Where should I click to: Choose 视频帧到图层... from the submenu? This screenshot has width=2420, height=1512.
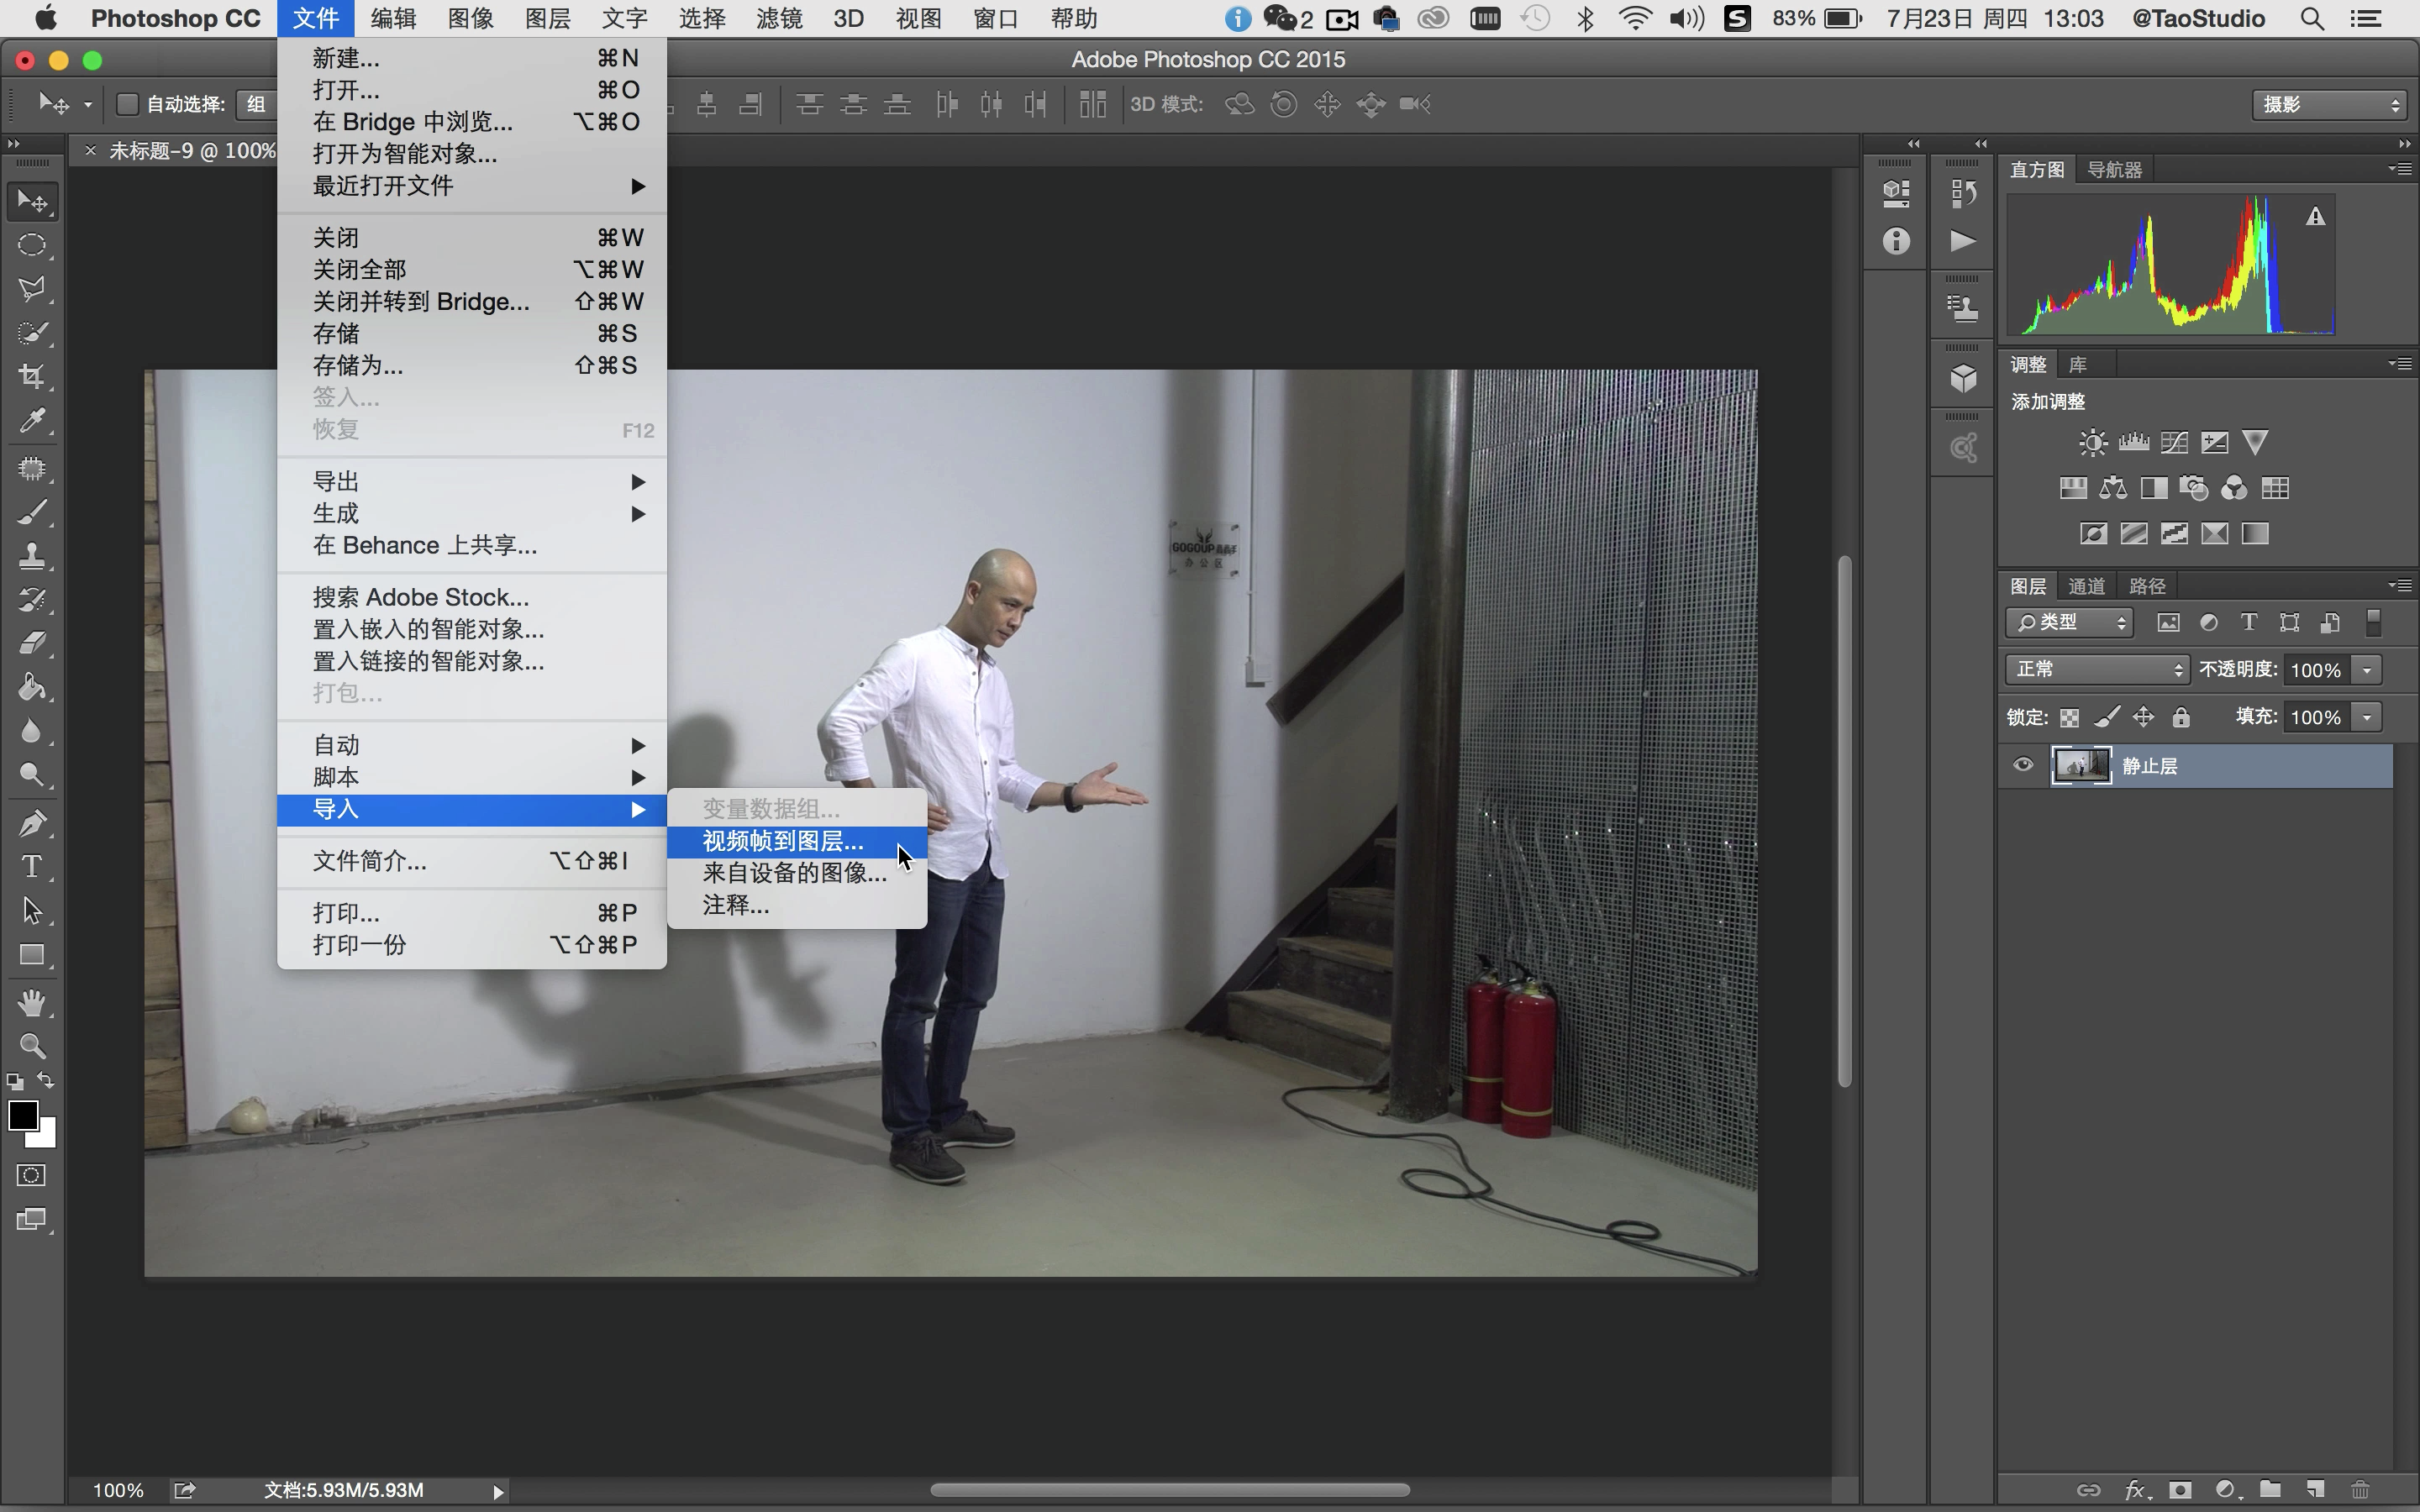click(x=782, y=841)
